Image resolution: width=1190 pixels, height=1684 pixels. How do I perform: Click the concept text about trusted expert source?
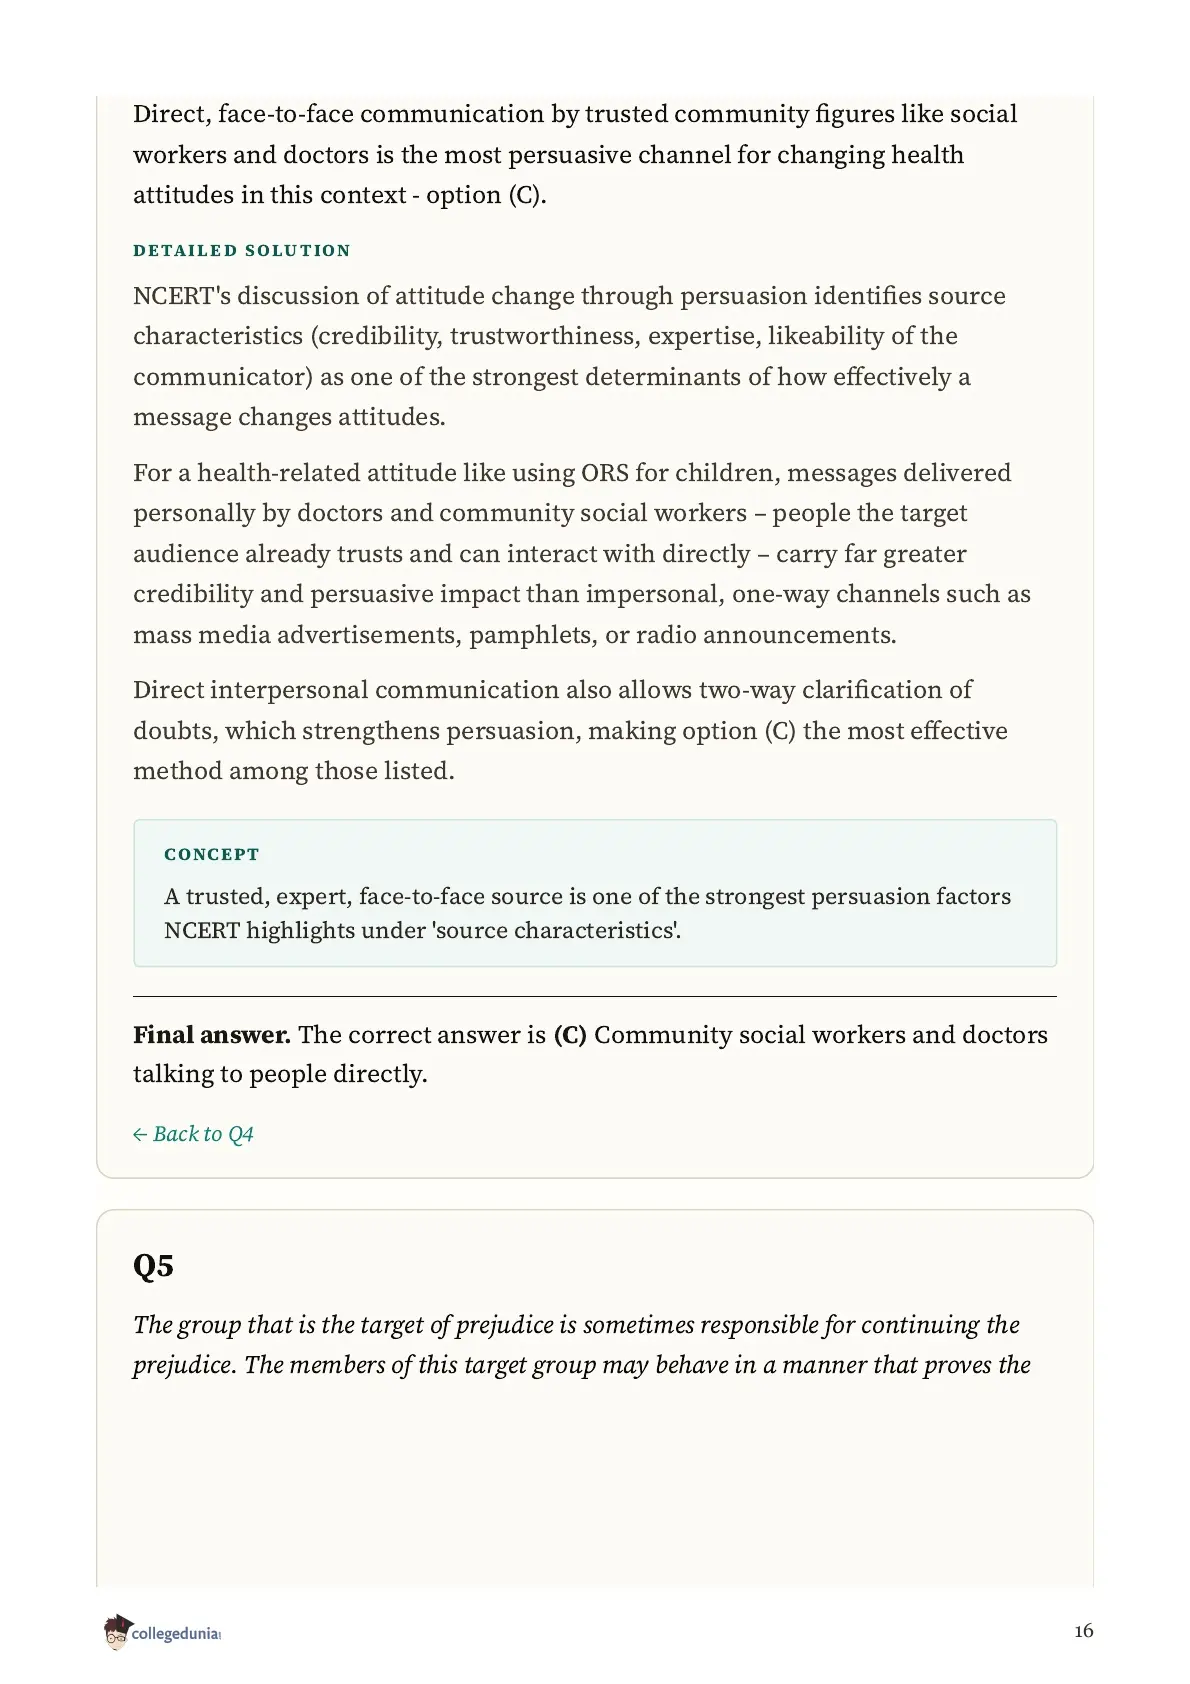click(x=587, y=913)
